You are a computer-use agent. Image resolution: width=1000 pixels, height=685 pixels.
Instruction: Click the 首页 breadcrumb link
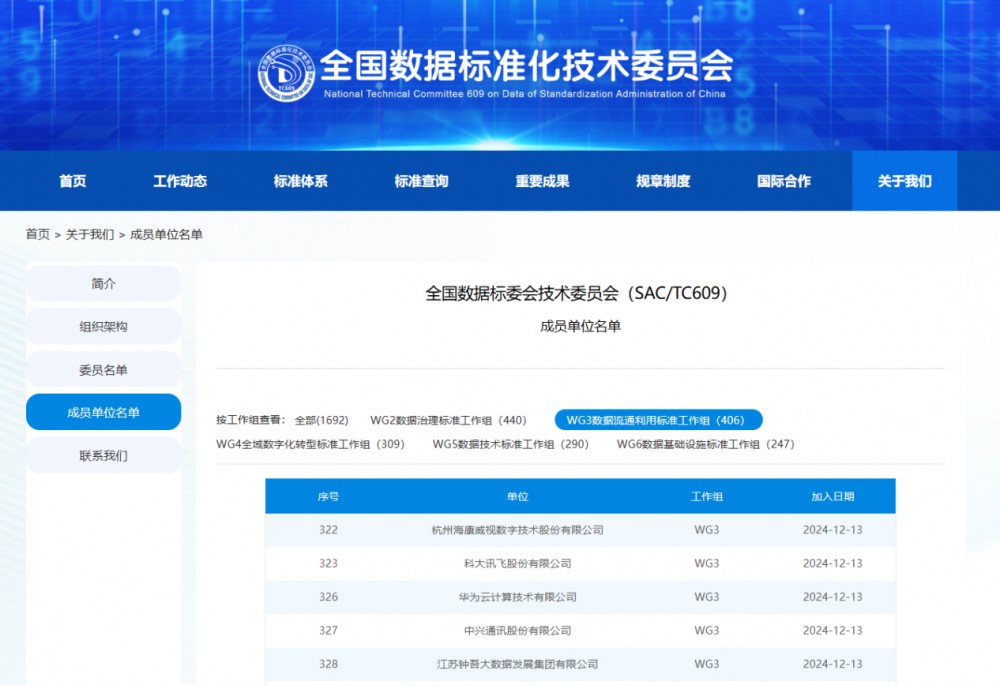pyautogui.click(x=38, y=234)
